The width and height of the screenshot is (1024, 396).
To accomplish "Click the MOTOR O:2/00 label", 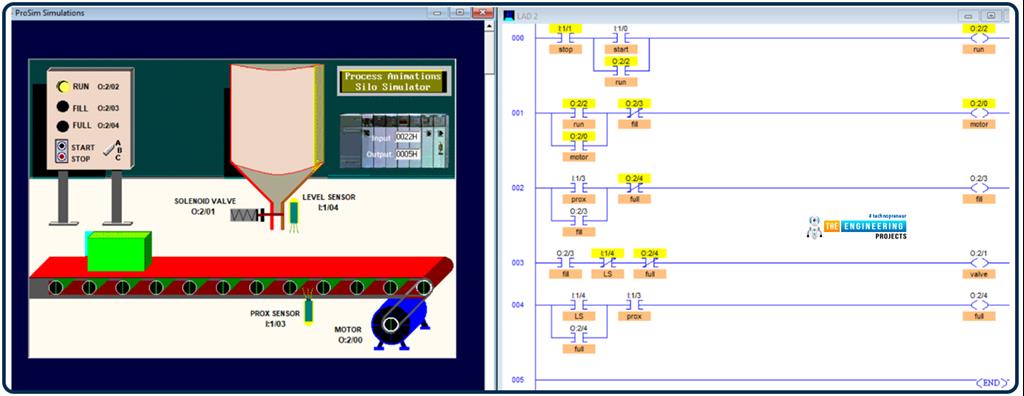I will tap(347, 335).
